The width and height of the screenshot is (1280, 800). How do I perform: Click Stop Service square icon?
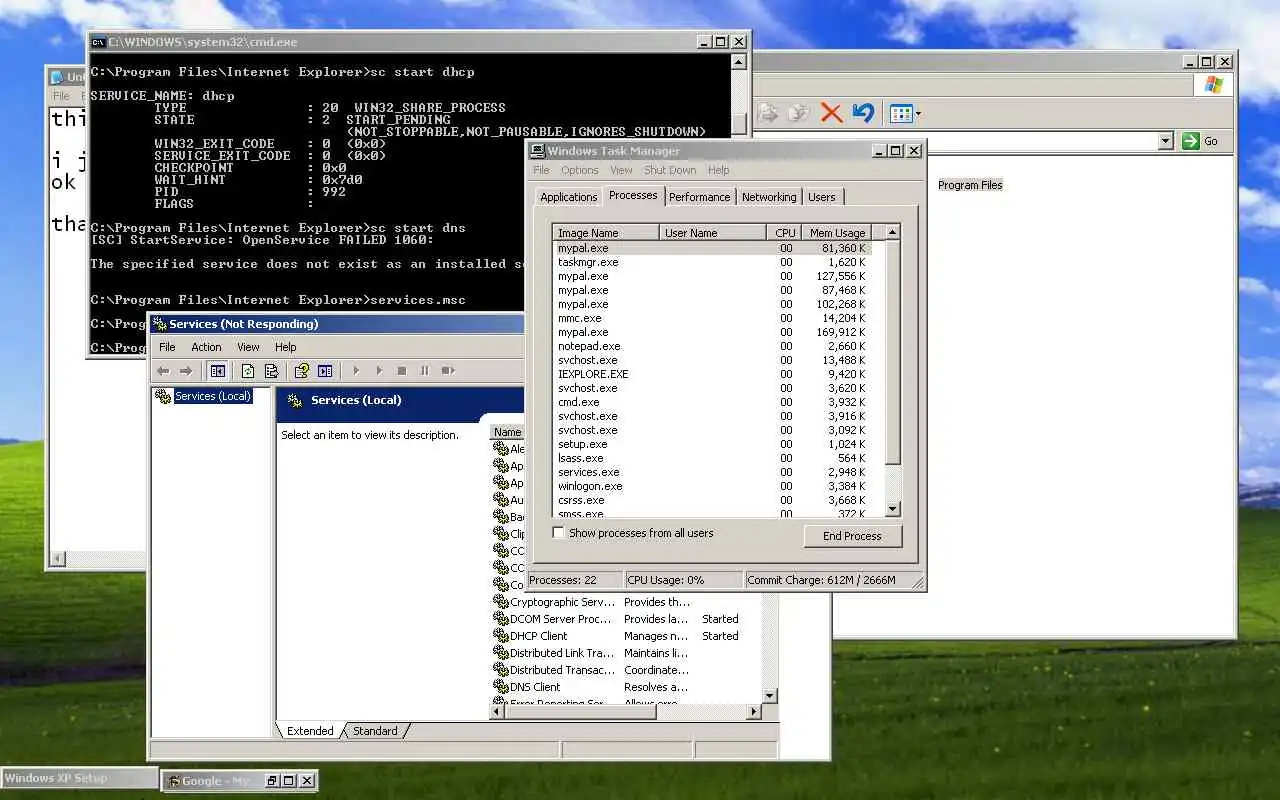tap(402, 371)
